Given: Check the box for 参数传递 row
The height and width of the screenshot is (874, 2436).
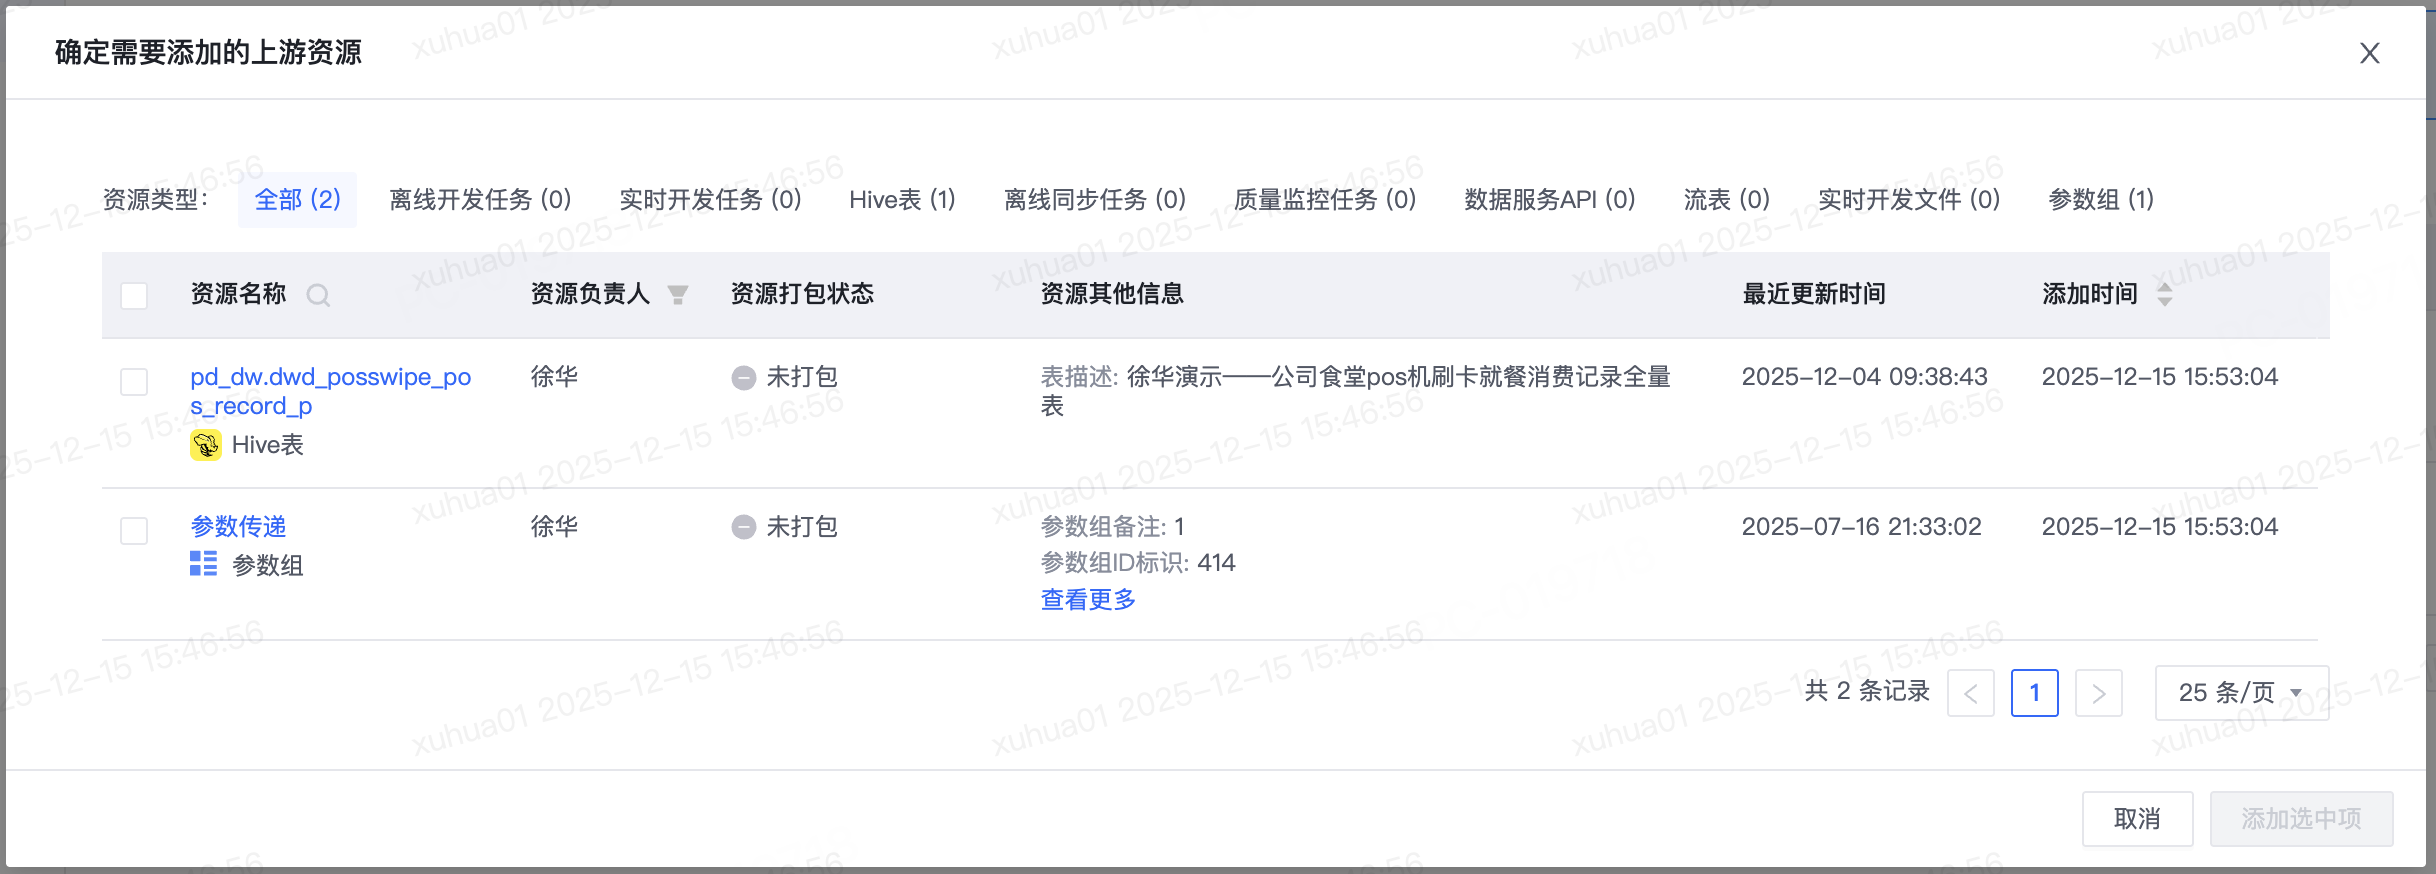Looking at the screenshot, I should pos(134,530).
